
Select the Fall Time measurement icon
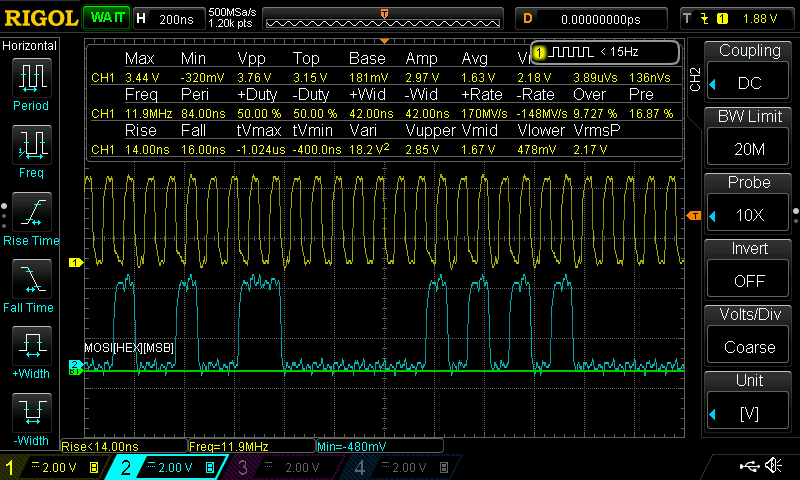point(32,279)
